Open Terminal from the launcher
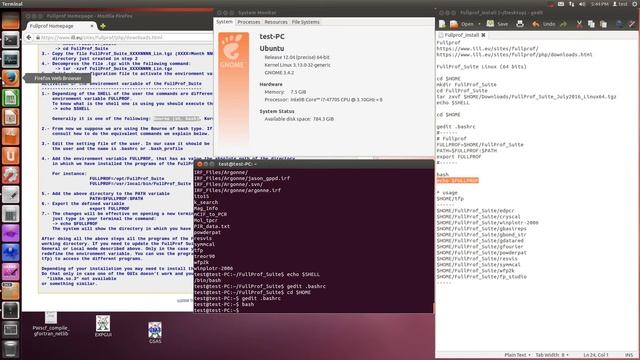 (11, 40)
